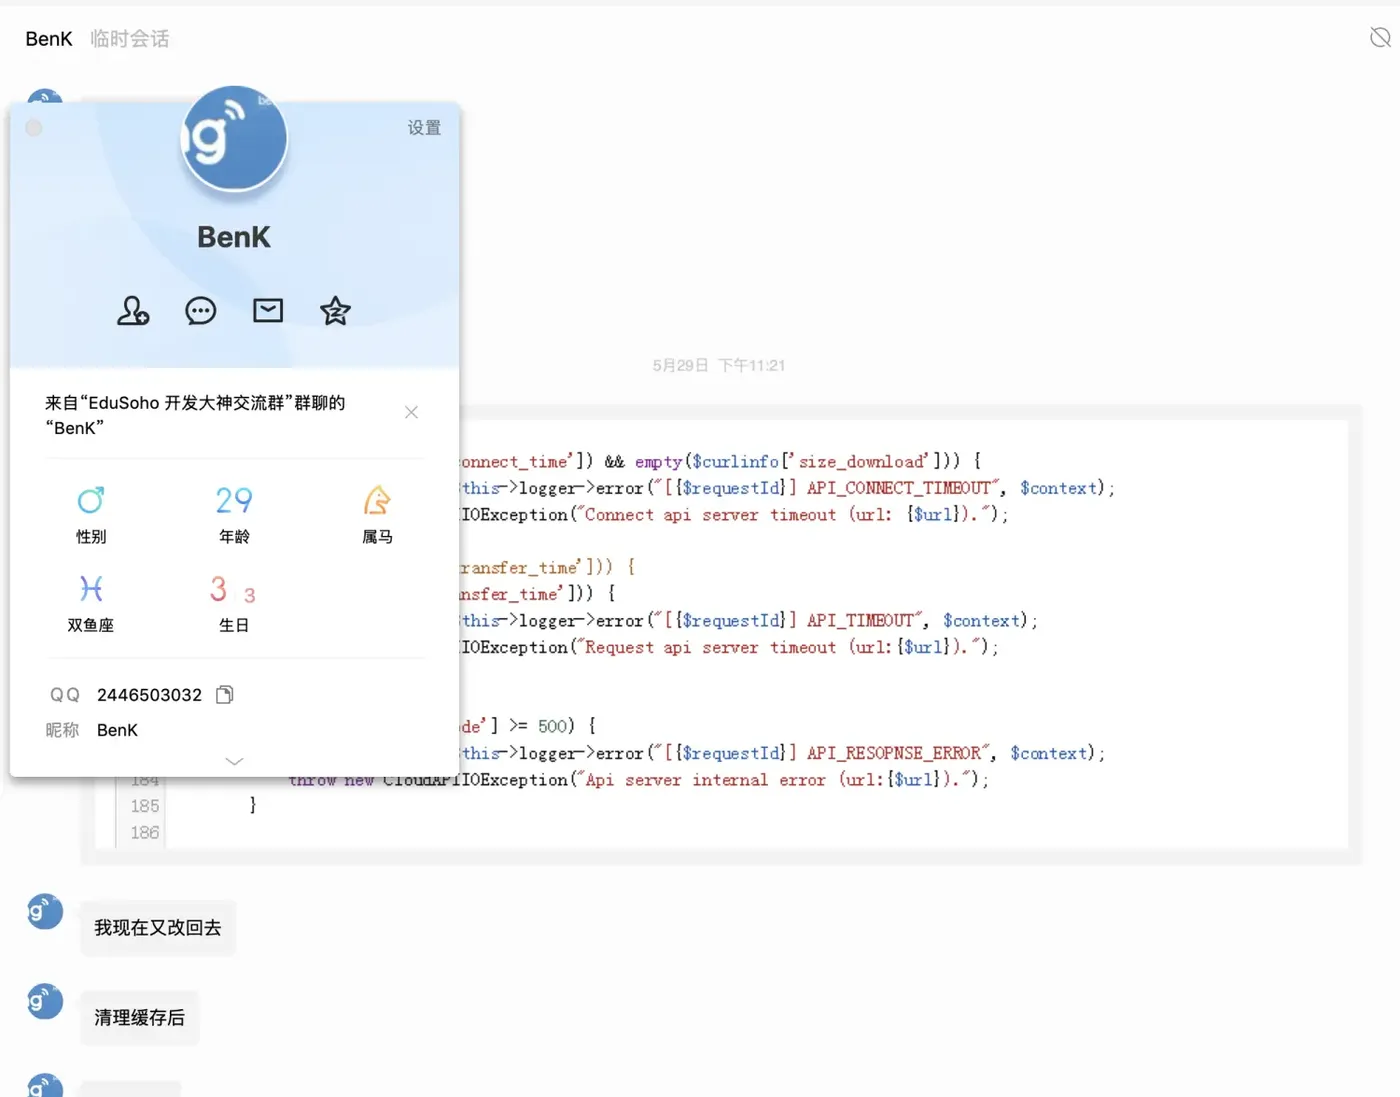Close the group source notice with X
1400x1097 pixels.
pos(411,412)
